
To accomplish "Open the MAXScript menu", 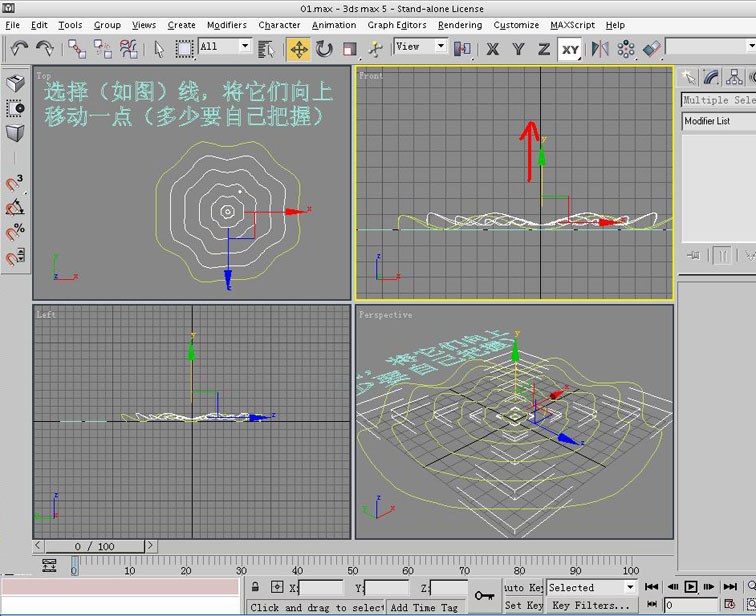I will point(572,25).
